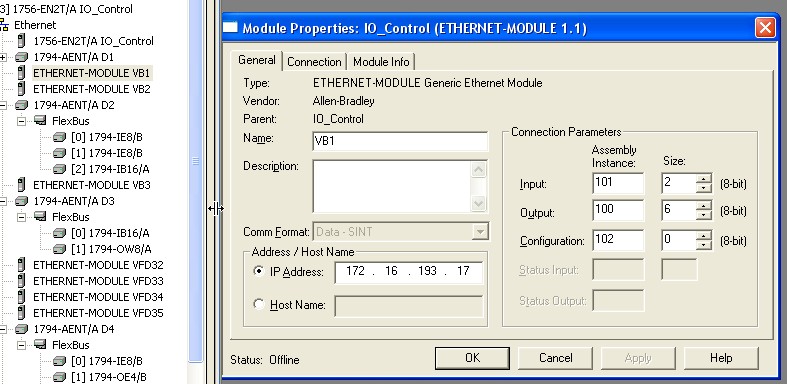Click the [1] 1794-OE4/B module icon
This screenshot has height=384, width=787.
[x=59, y=377]
